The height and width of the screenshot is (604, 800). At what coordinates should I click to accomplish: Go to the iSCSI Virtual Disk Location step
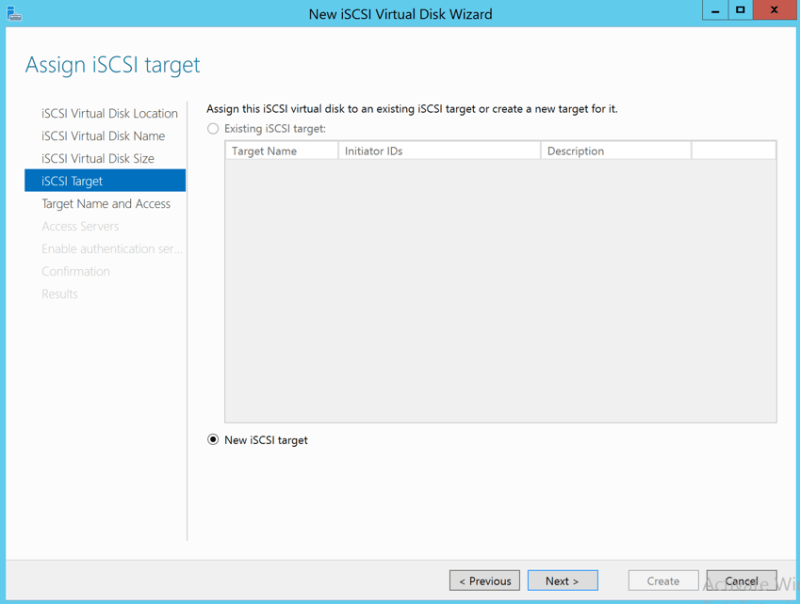point(109,114)
